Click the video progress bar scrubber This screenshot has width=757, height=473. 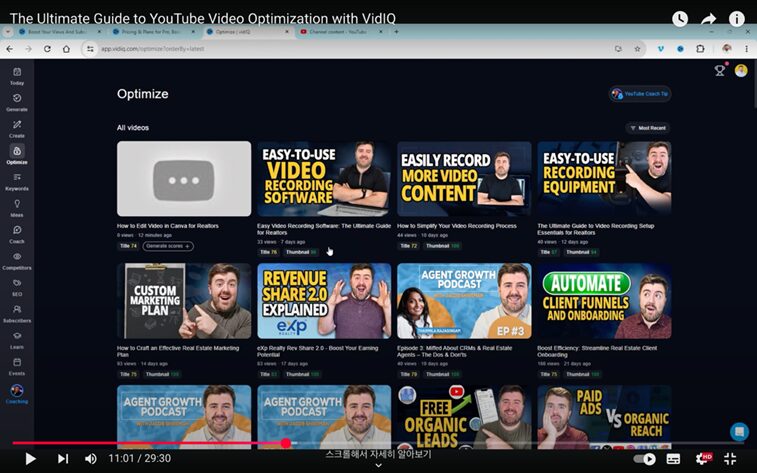[286, 442]
